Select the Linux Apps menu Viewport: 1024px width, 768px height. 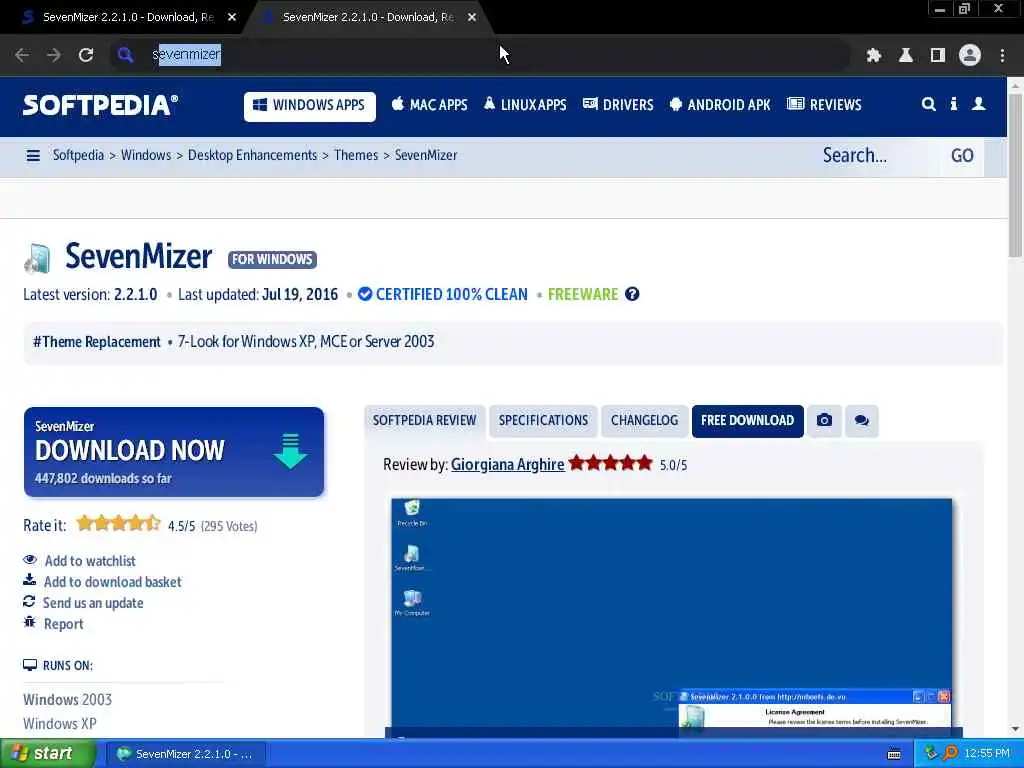tap(525, 105)
